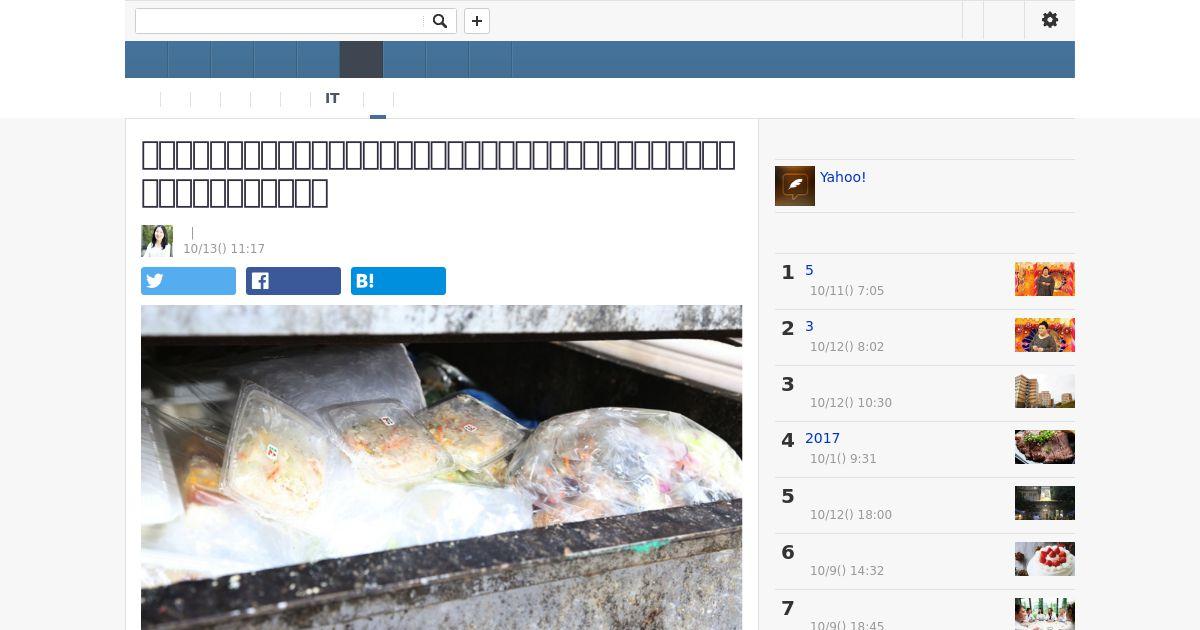1200x630 pixels.
Task: Click the brown Yahoo! feather icon
Action: (x=795, y=186)
